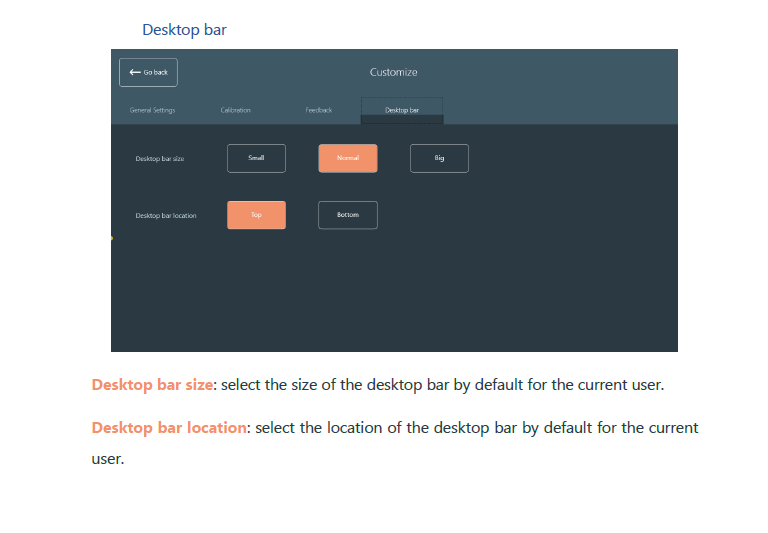The image size is (768, 533).
Task: Place the desktop bar at Top
Action: [256, 215]
